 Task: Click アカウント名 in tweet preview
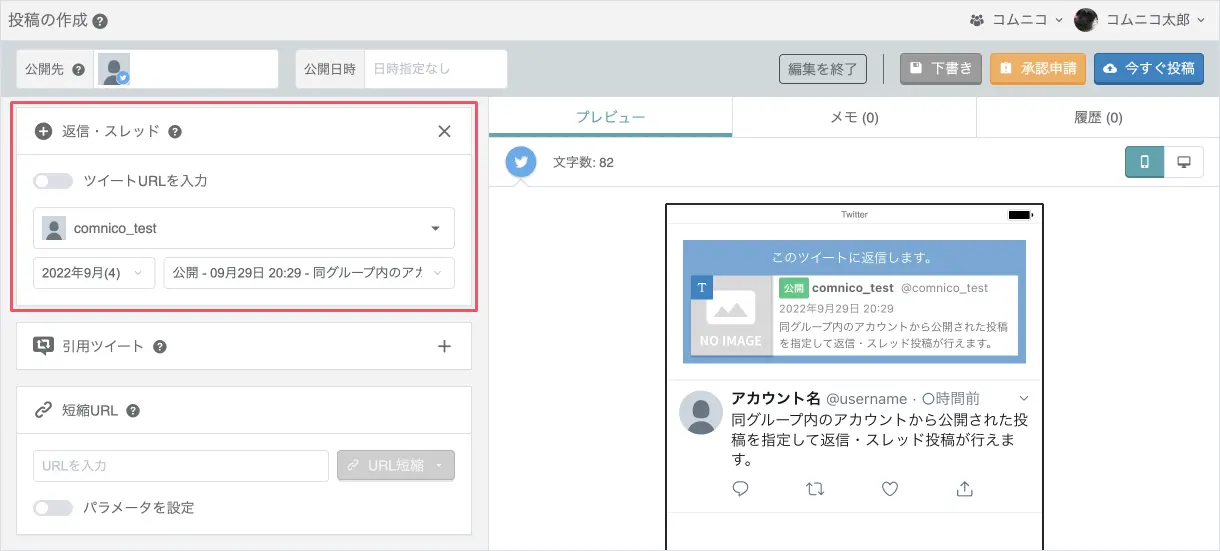pyautogui.click(x=776, y=398)
